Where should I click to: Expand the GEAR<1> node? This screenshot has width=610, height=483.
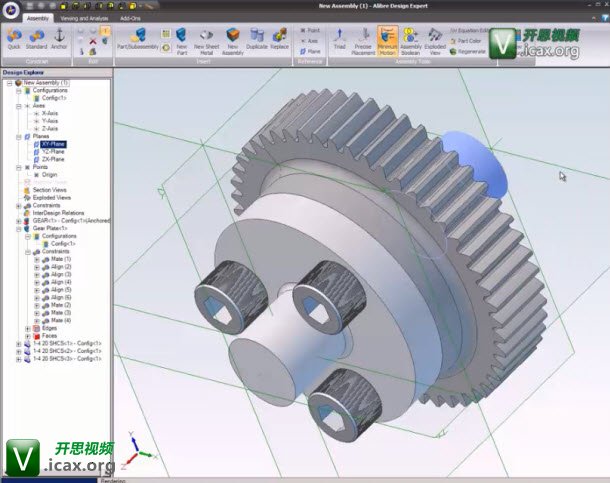pyautogui.click(x=18, y=221)
